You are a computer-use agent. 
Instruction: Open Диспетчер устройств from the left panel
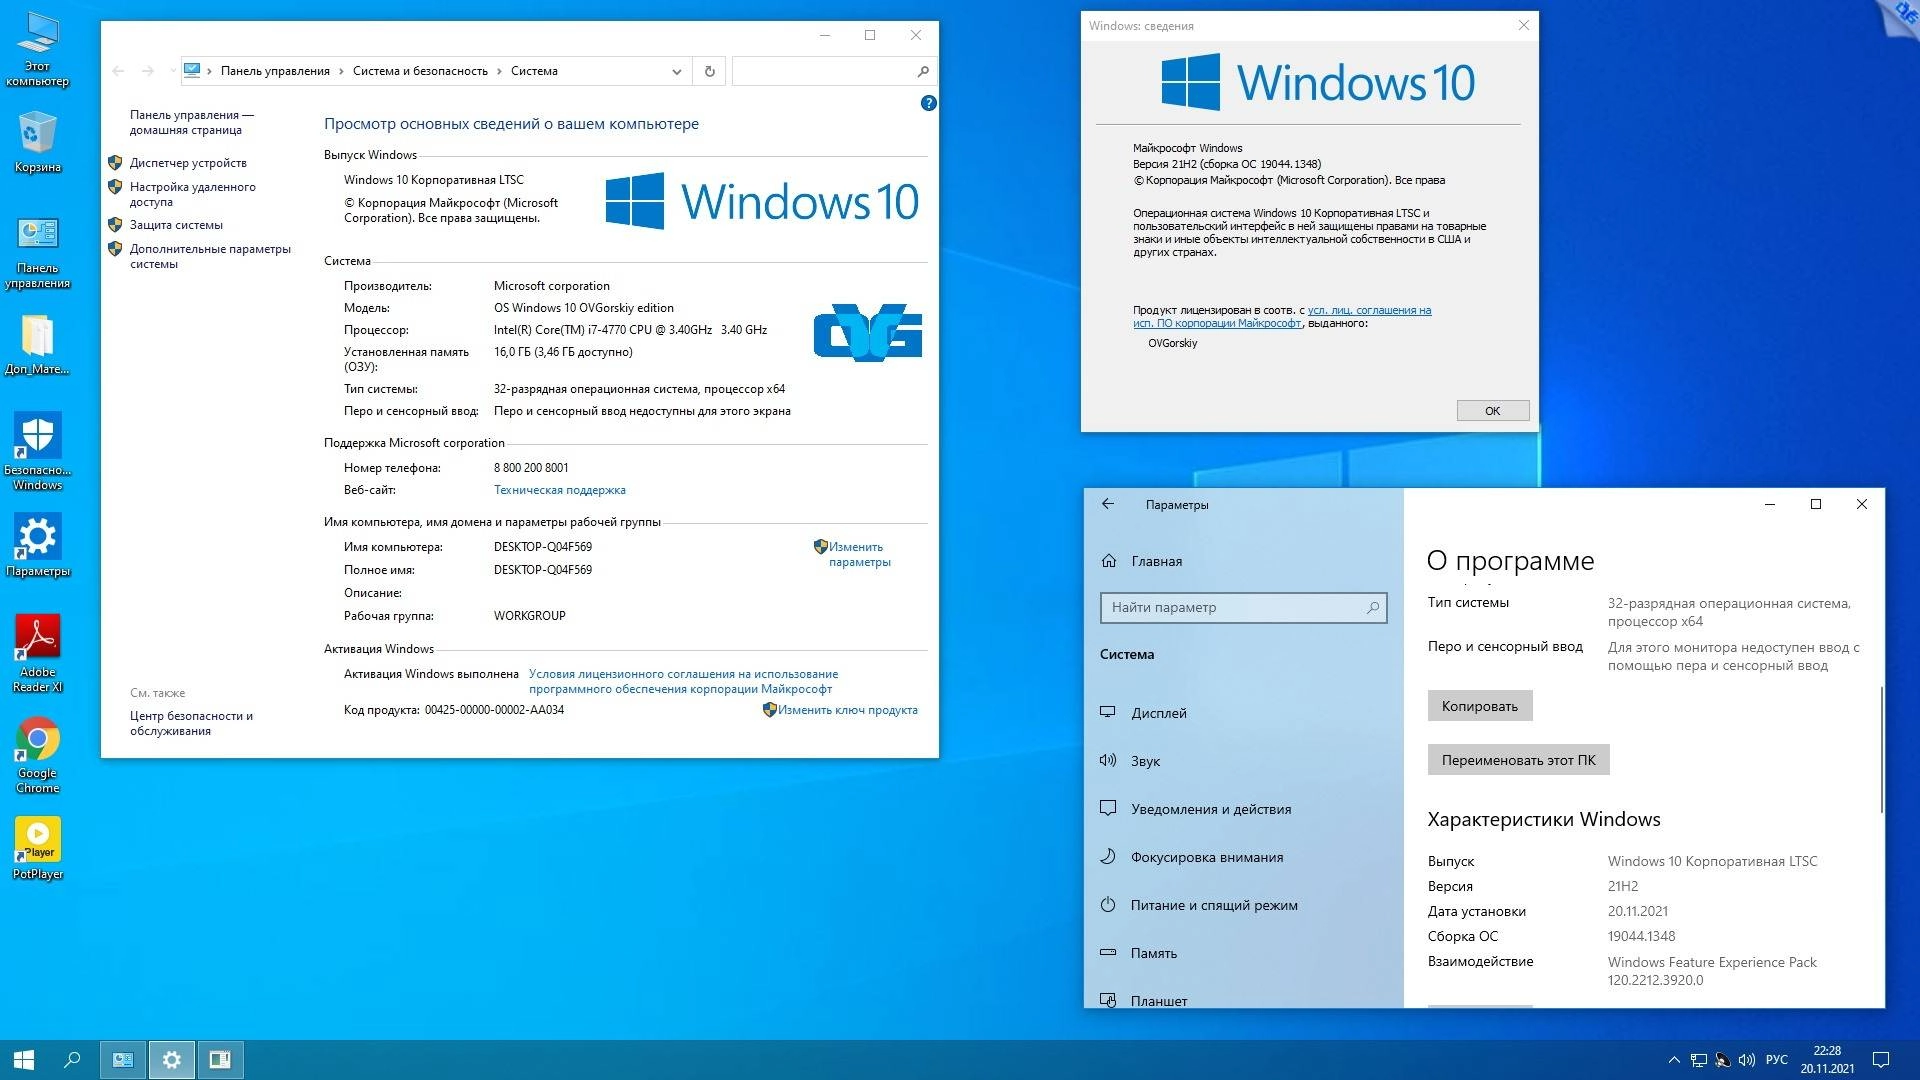pos(186,162)
